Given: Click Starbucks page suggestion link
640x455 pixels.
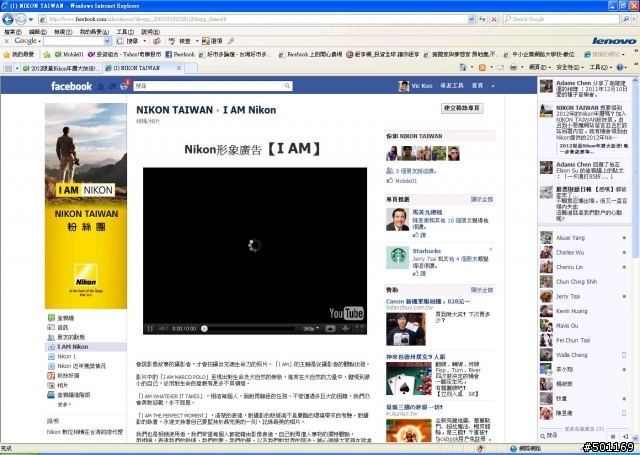Looking at the screenshot, I should (427, 251).
